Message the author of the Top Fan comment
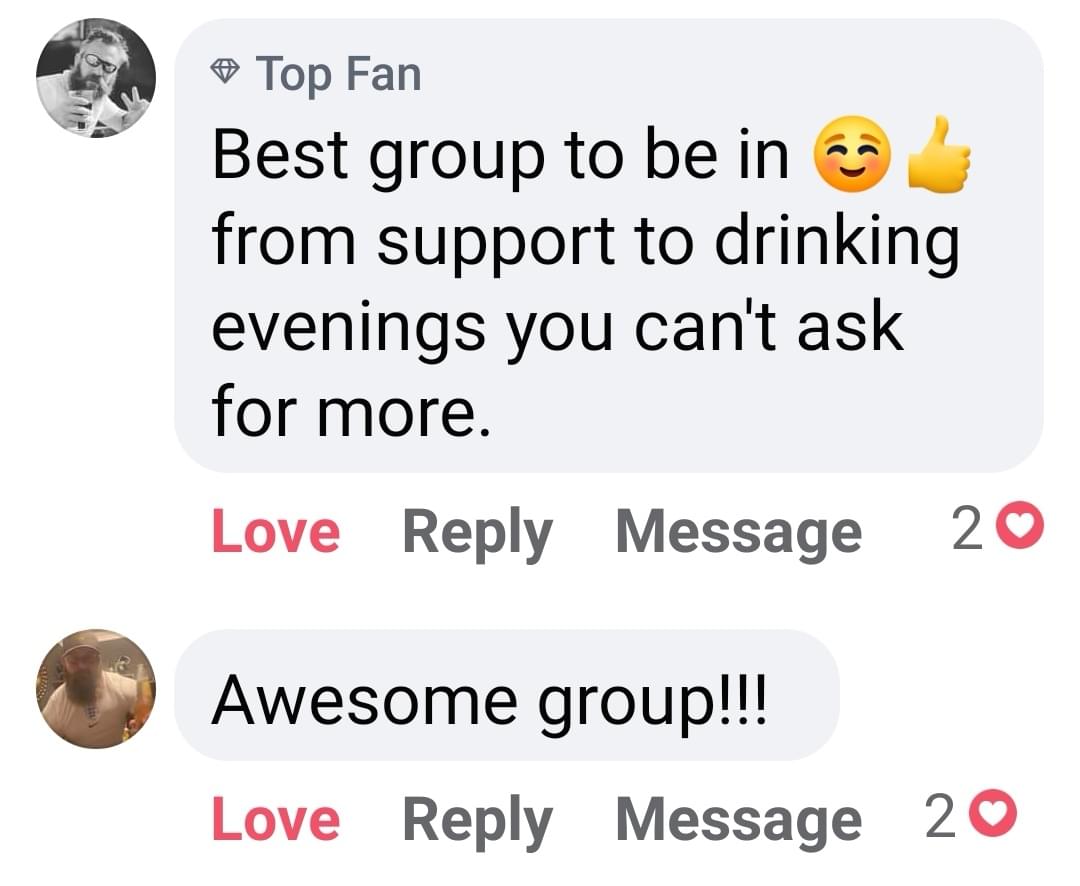 (737, 532)
